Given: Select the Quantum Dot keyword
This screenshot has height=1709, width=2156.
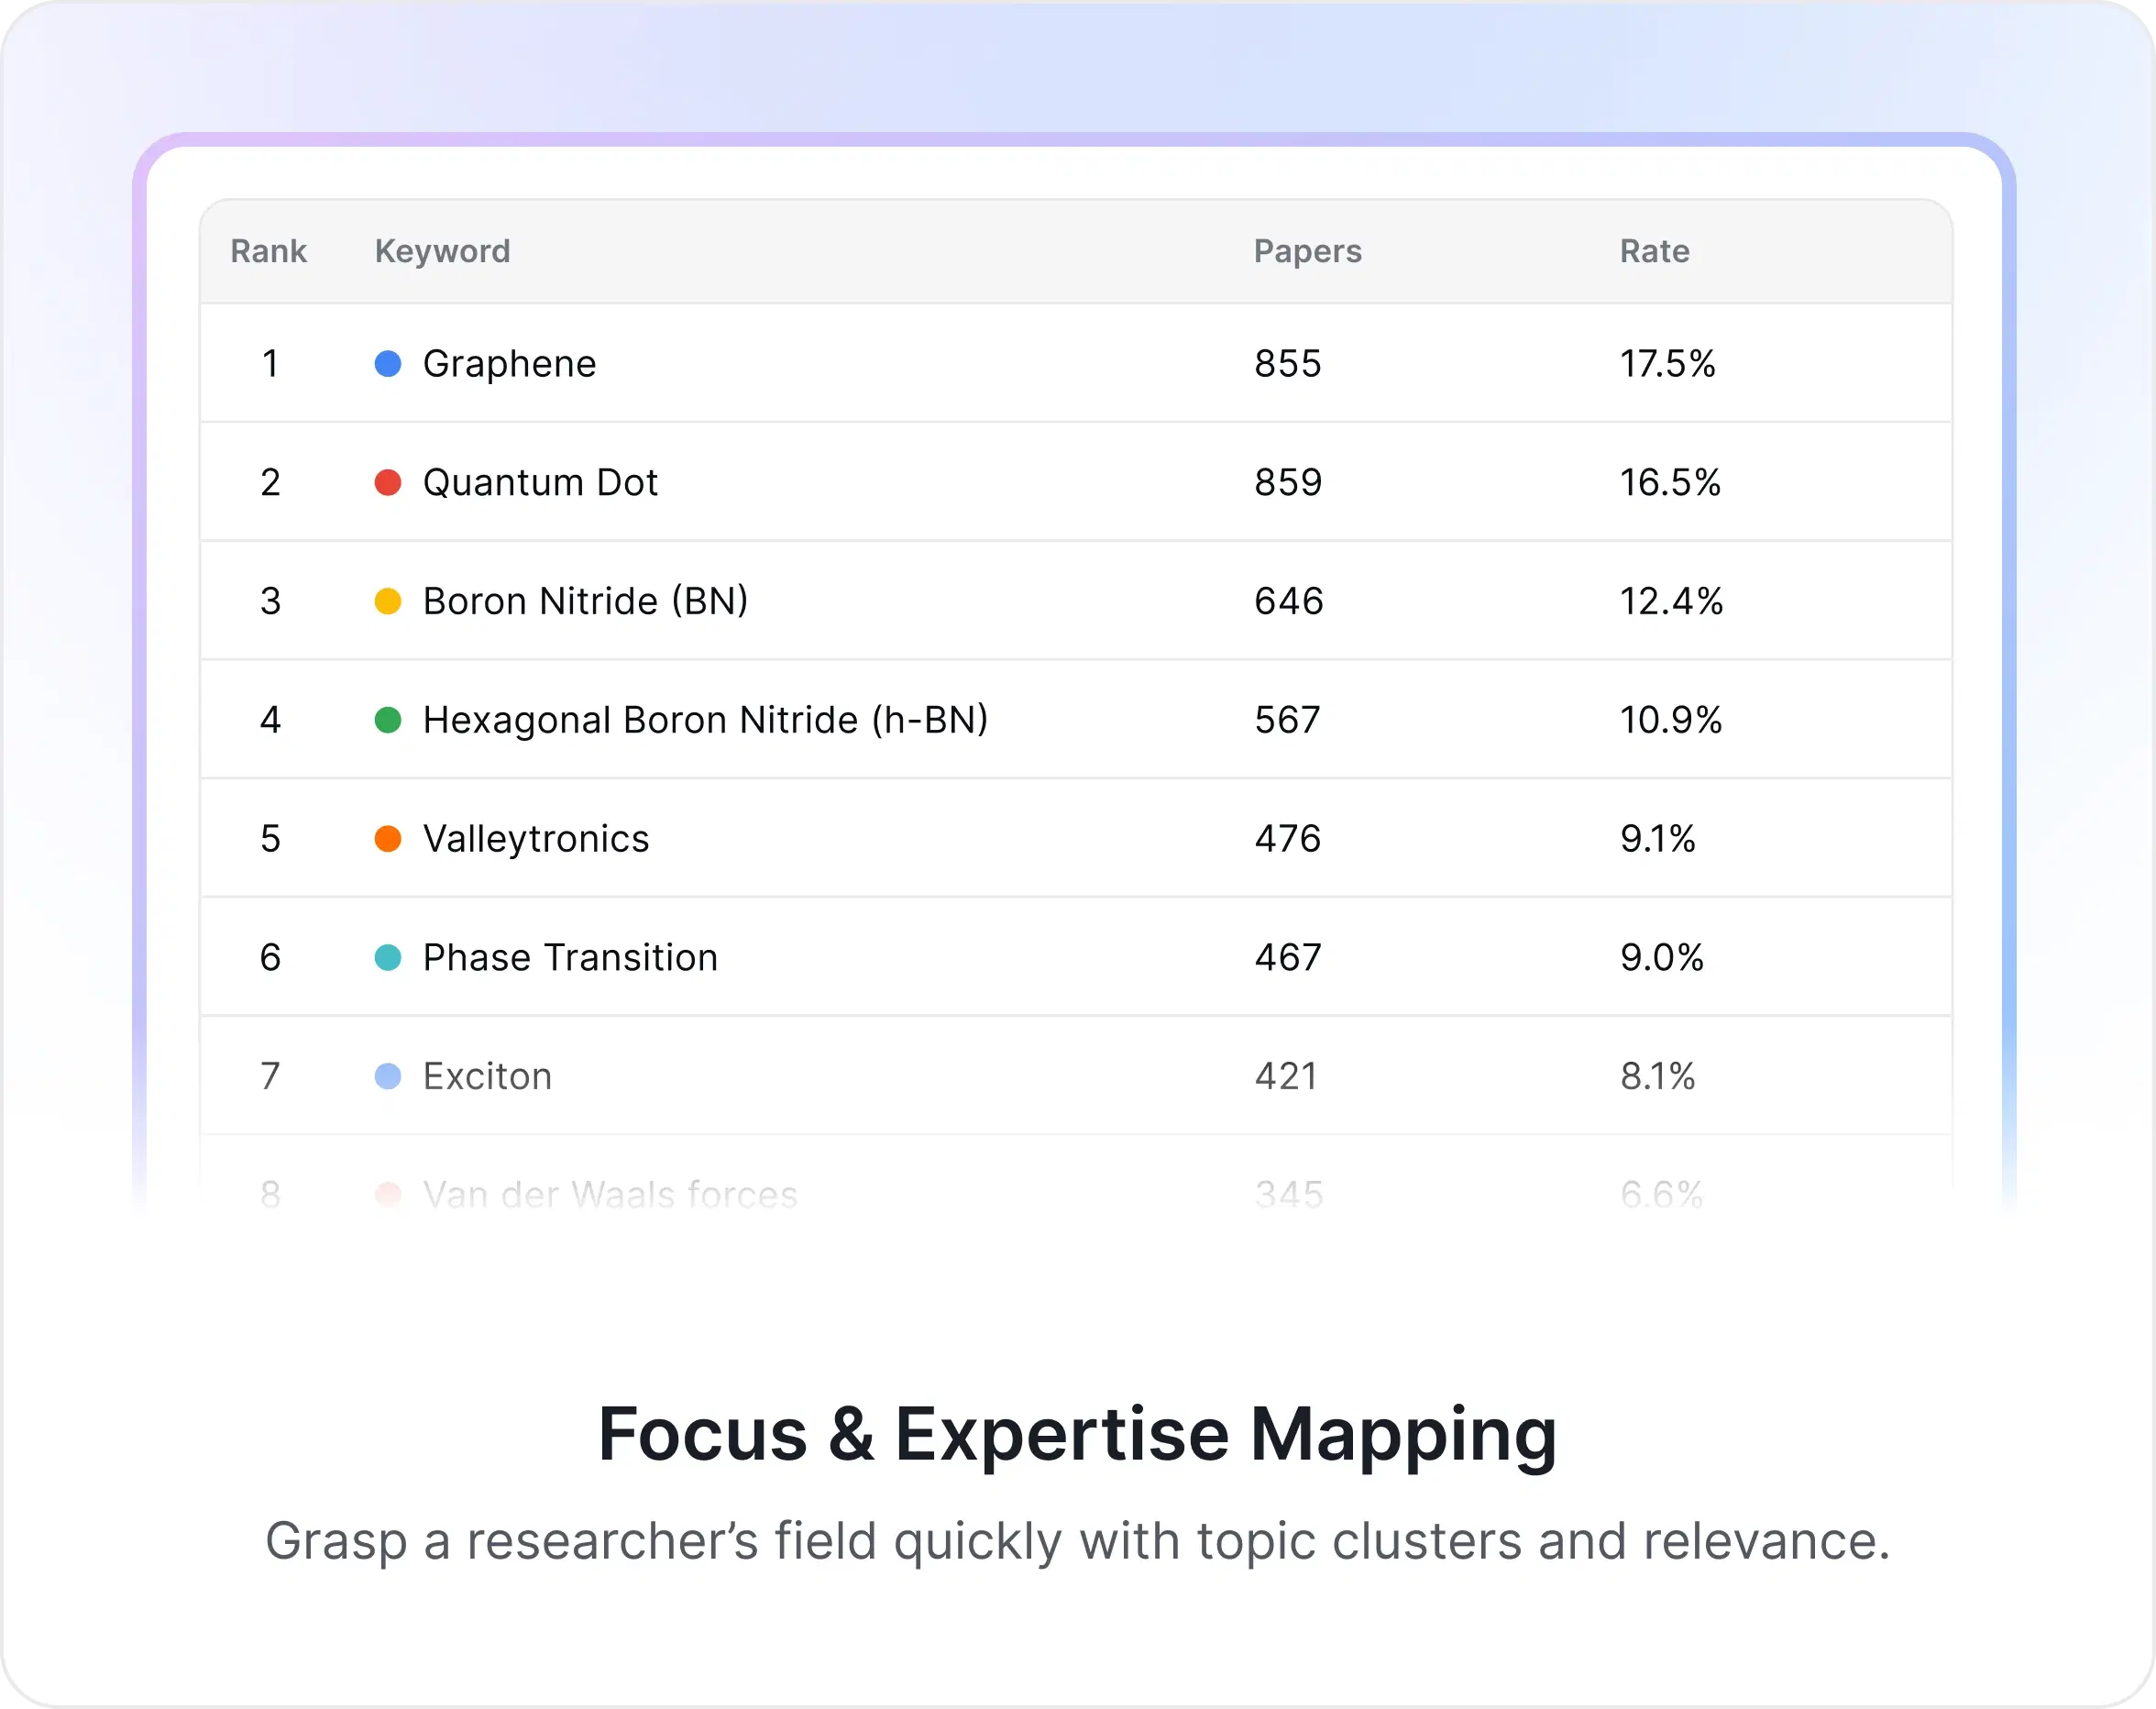Looking at the screenshot, I should 540,483.
